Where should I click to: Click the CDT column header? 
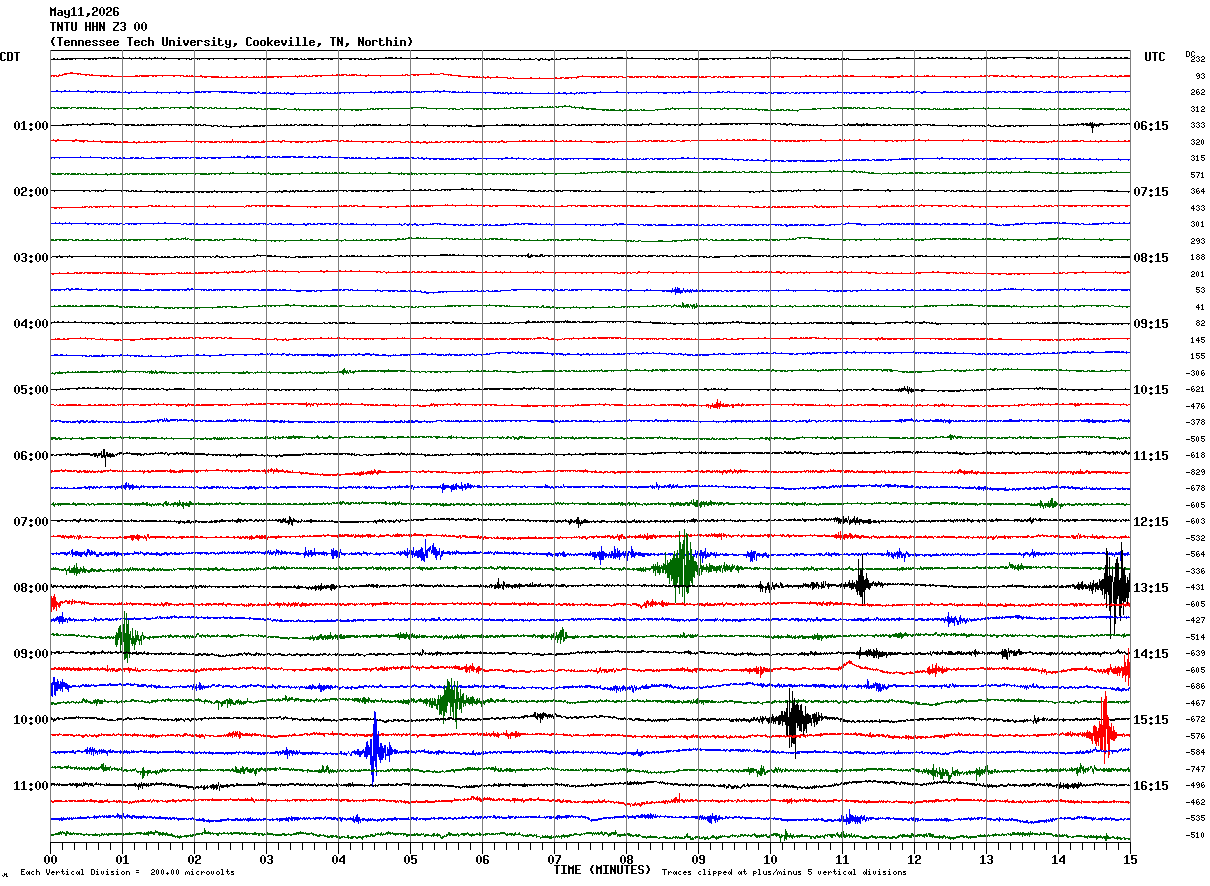[x=10, y=57]
